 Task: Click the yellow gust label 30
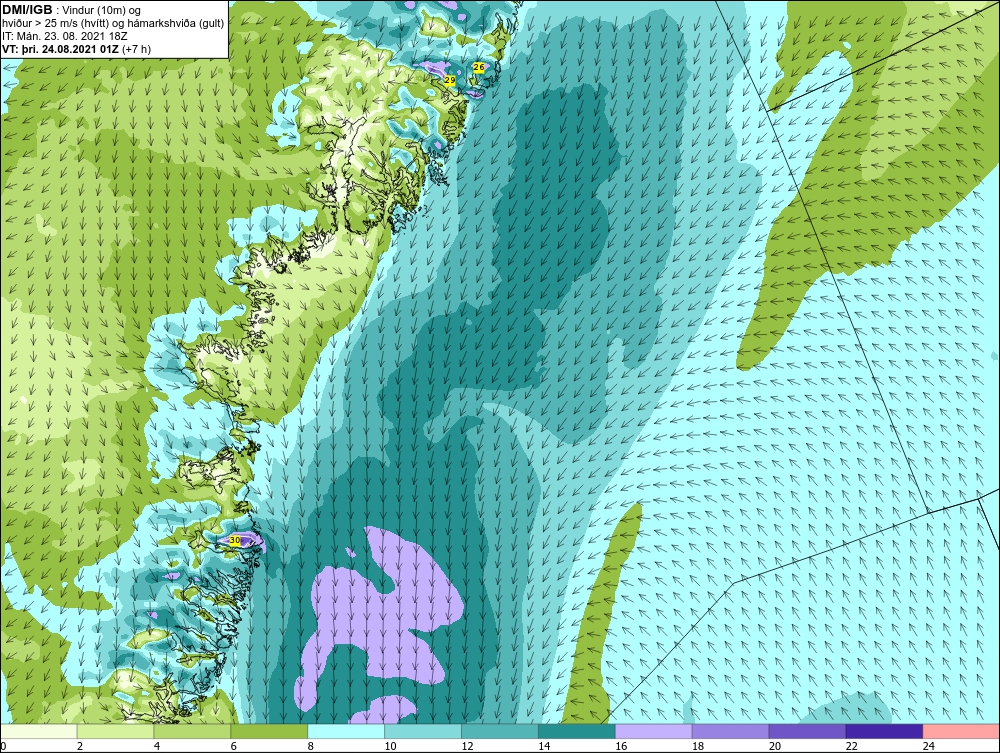click(235, 540)
